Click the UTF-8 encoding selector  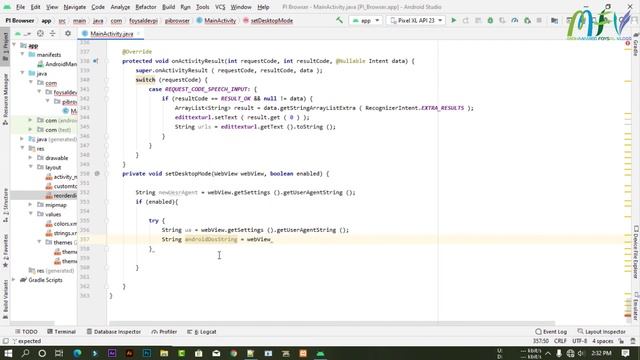click(579, 341)
